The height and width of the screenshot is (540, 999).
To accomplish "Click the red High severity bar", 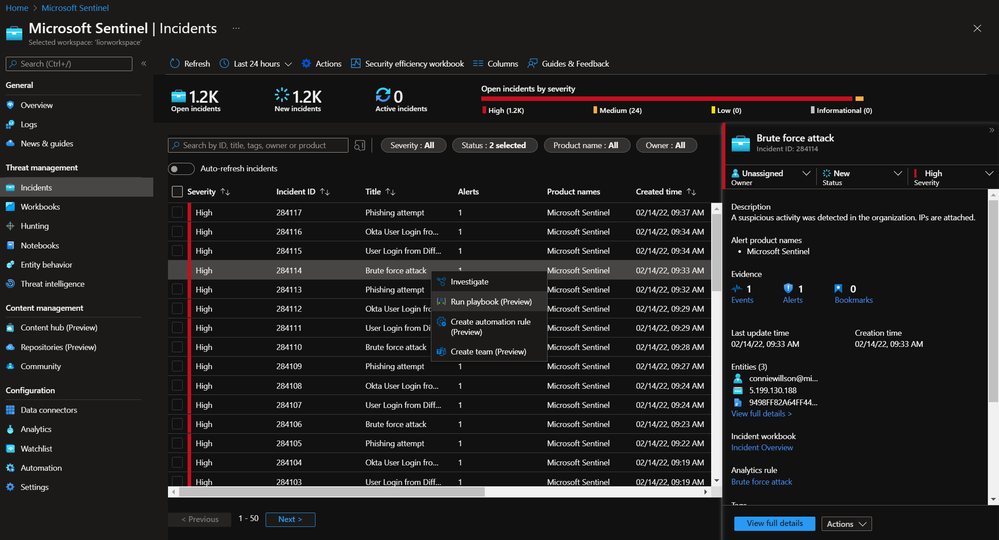I will point(666,99).
